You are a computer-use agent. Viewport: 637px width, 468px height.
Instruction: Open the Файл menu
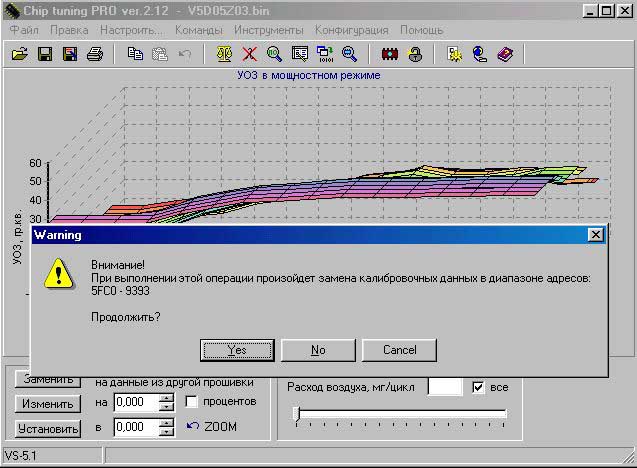pyautogui.click(x=24, y=30)
